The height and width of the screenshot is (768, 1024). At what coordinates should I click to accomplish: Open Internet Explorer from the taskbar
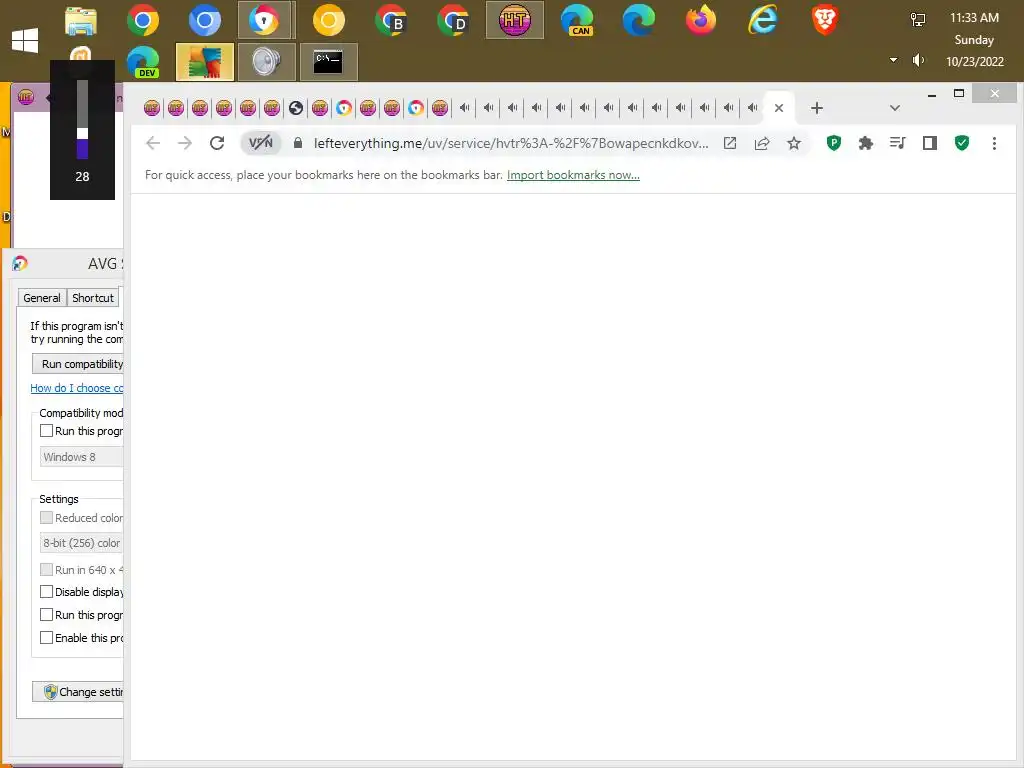(763, 21)
